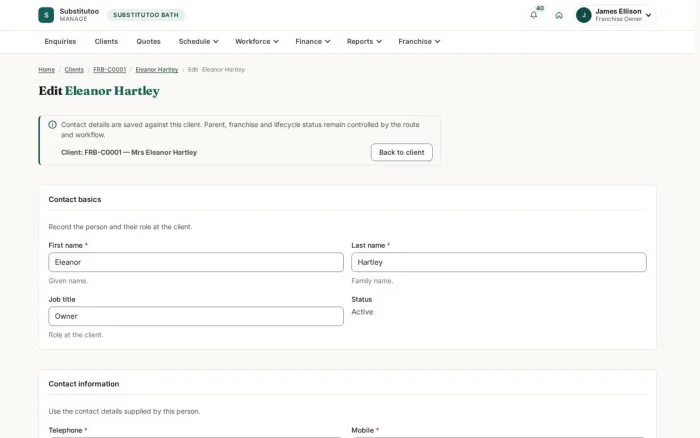The image size is (700, 438).
Task: Follow the FRB-C0001 breadcrumb link
Action: point(109,70)
